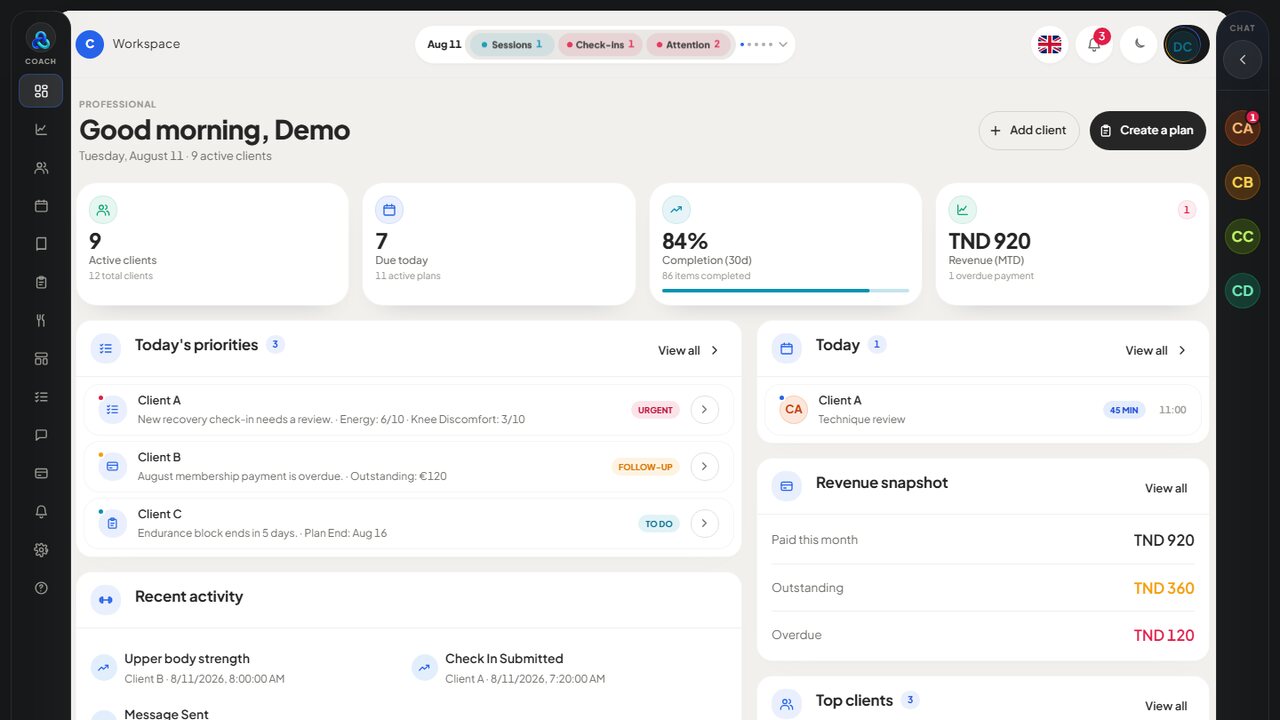This screenshot has height=720, width=1280.
Task: View all in the Today panel
Action: (x=1156, y=350)
